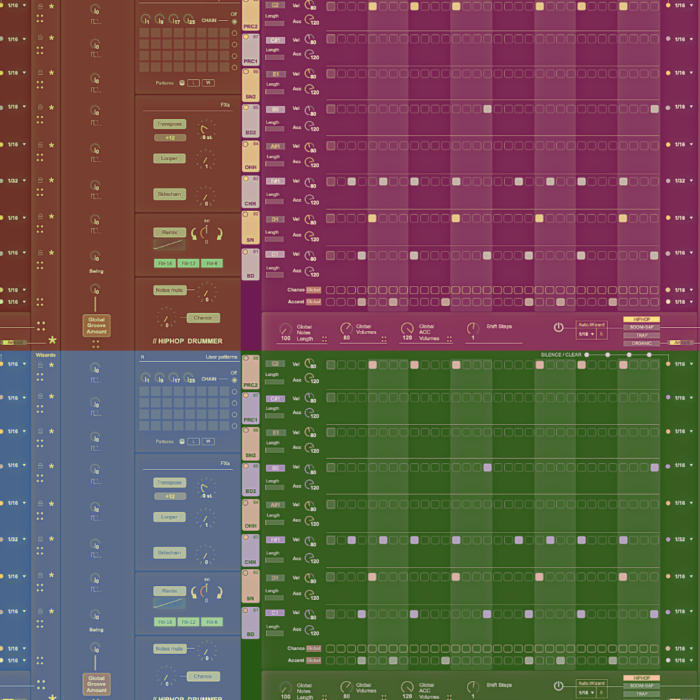
Task: Toggle first step of green PRC2 row
Action: (x=331, y=365)
